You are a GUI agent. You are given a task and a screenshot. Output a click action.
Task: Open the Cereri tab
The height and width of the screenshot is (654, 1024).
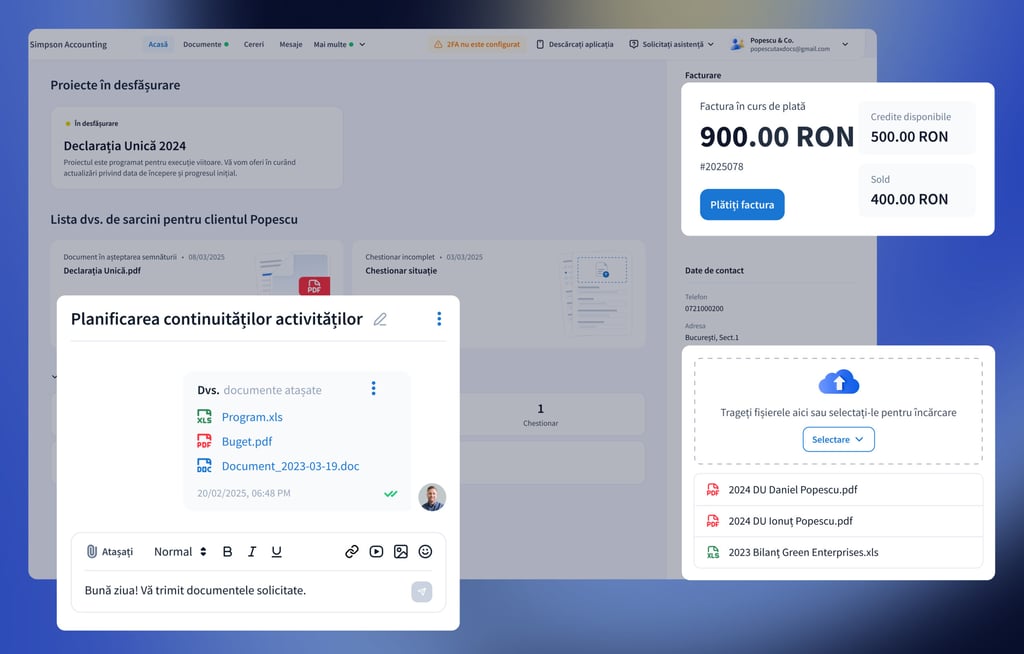pyautogui.click(x=254, y=45)
